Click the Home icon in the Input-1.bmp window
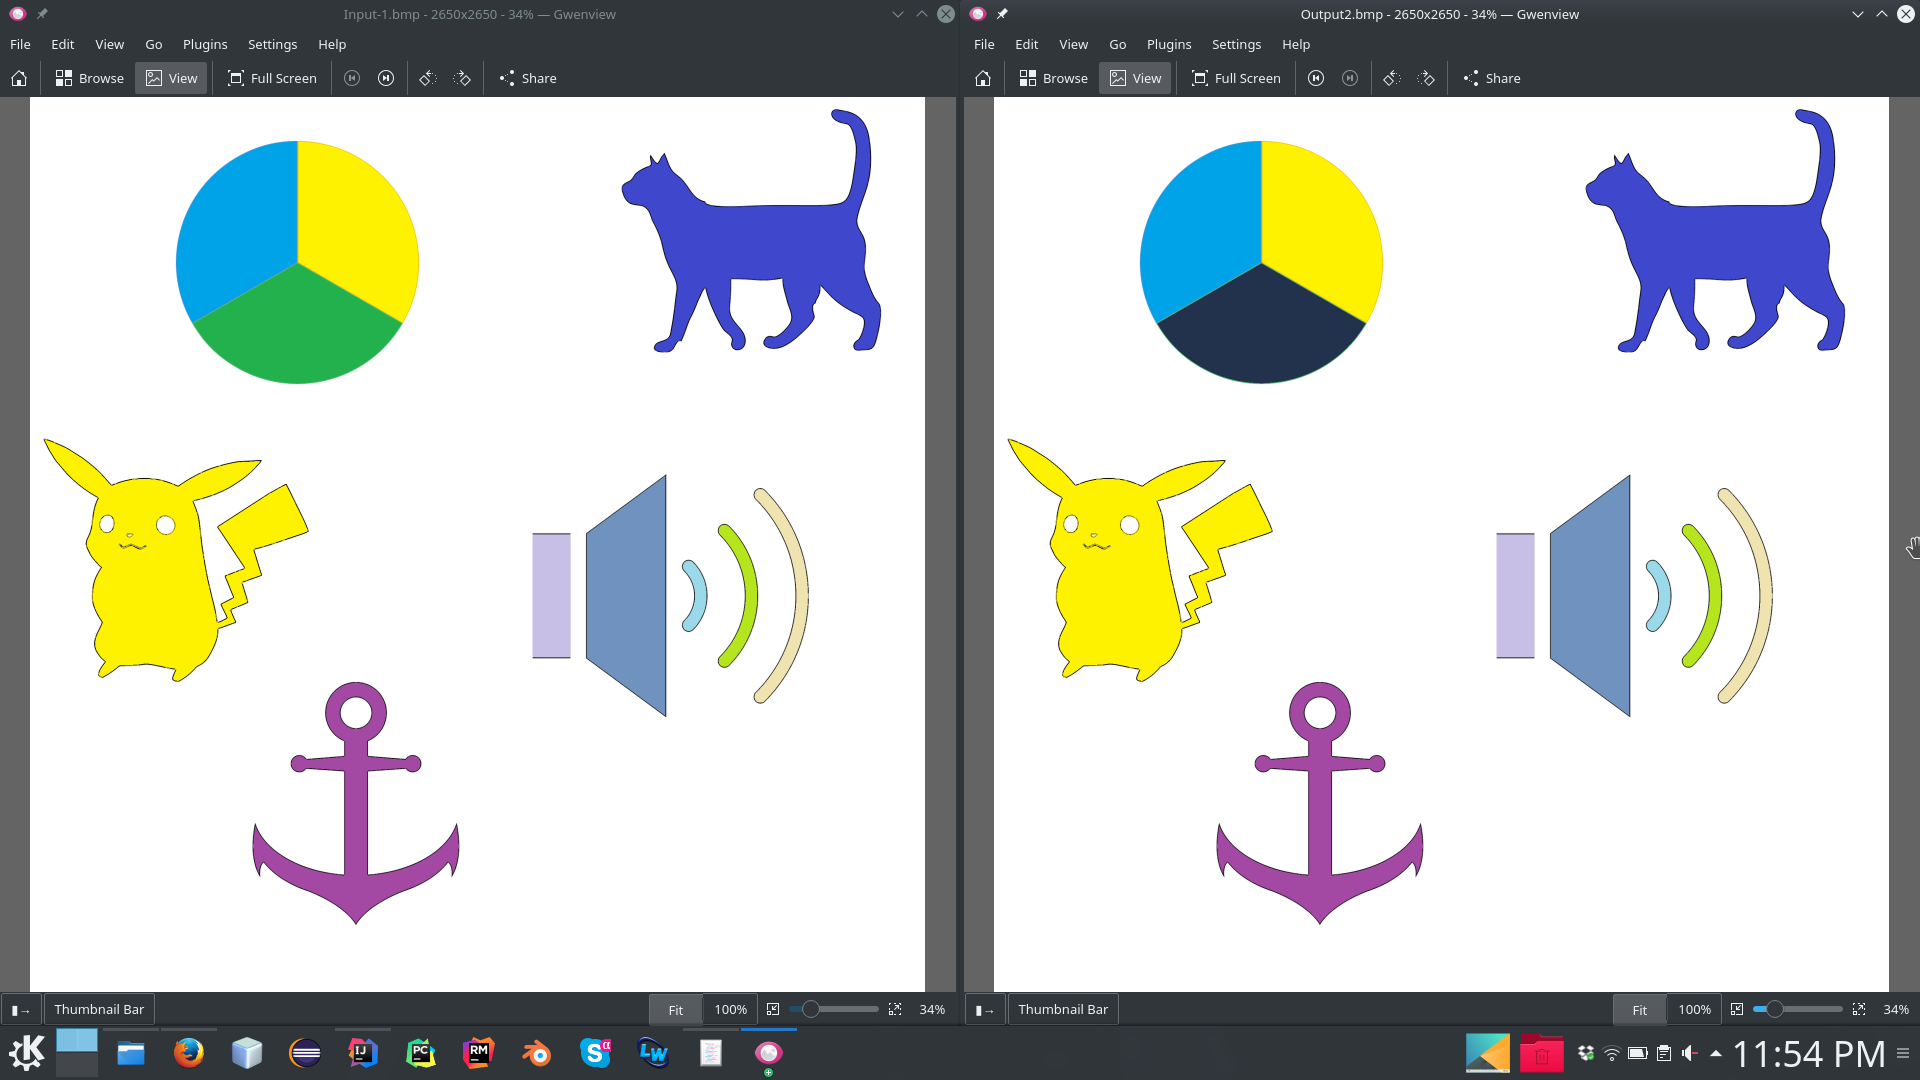 tap(19, 78)
